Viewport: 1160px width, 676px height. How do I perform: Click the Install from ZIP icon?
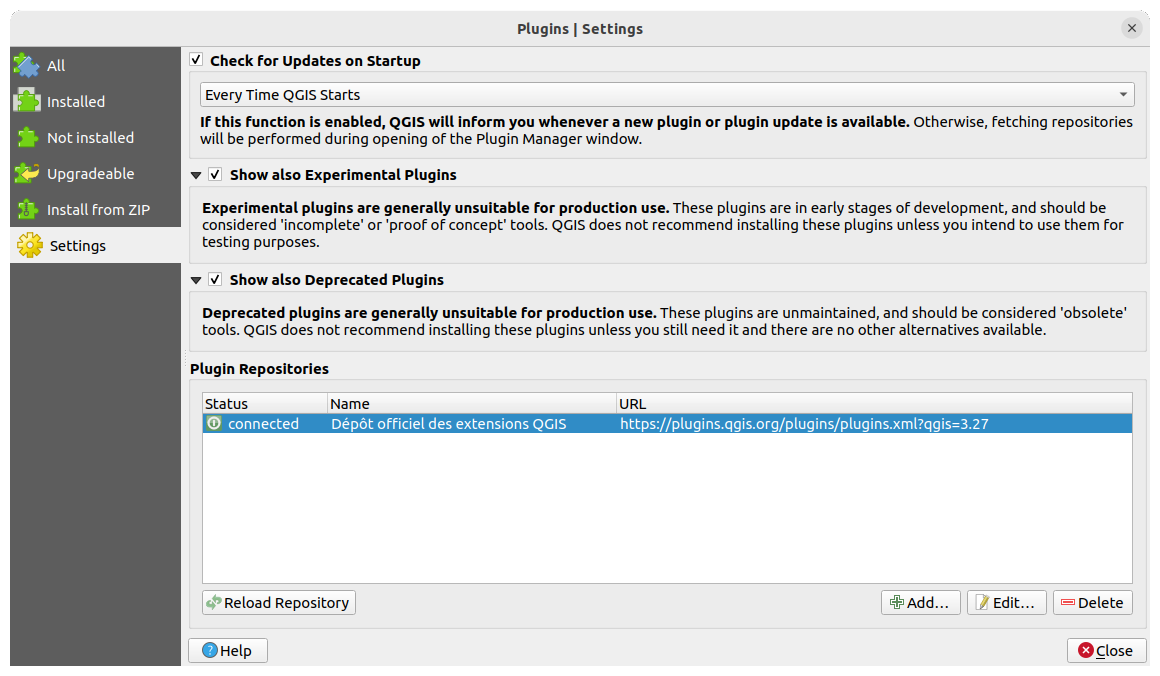click(x=27, y=209)
